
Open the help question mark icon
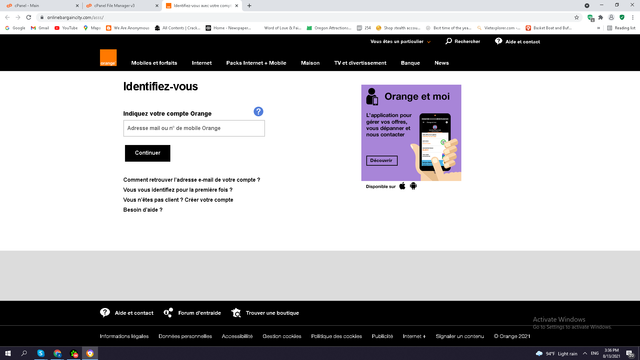(x=258, y=111)
